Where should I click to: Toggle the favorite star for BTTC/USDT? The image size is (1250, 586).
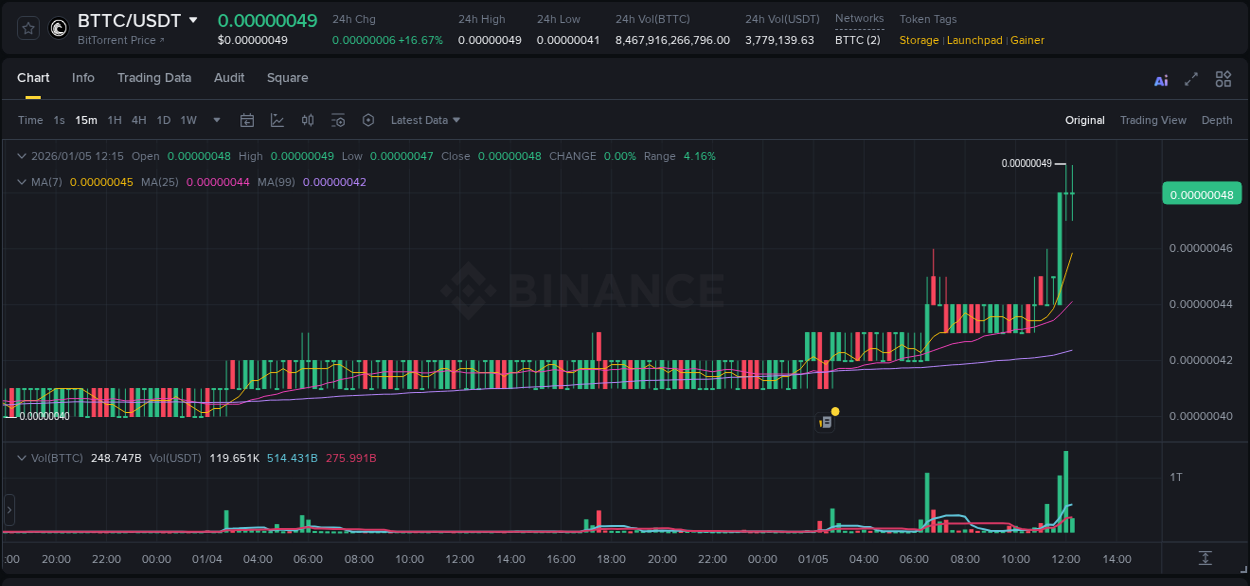click(27, 28)
